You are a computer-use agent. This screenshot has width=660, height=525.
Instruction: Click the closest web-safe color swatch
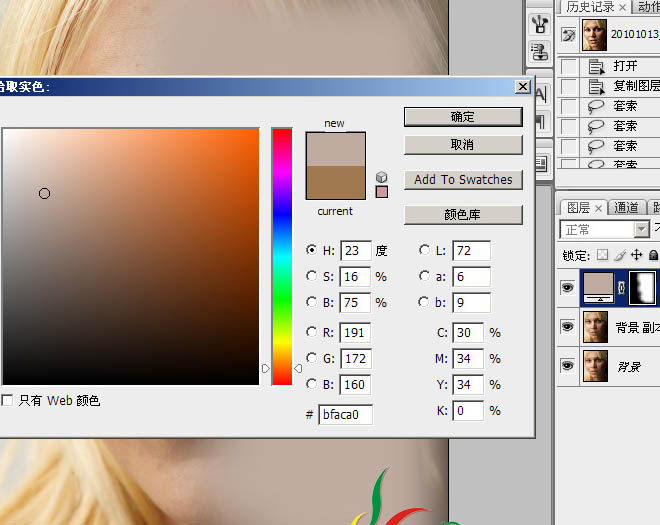[x=381, y=192]
